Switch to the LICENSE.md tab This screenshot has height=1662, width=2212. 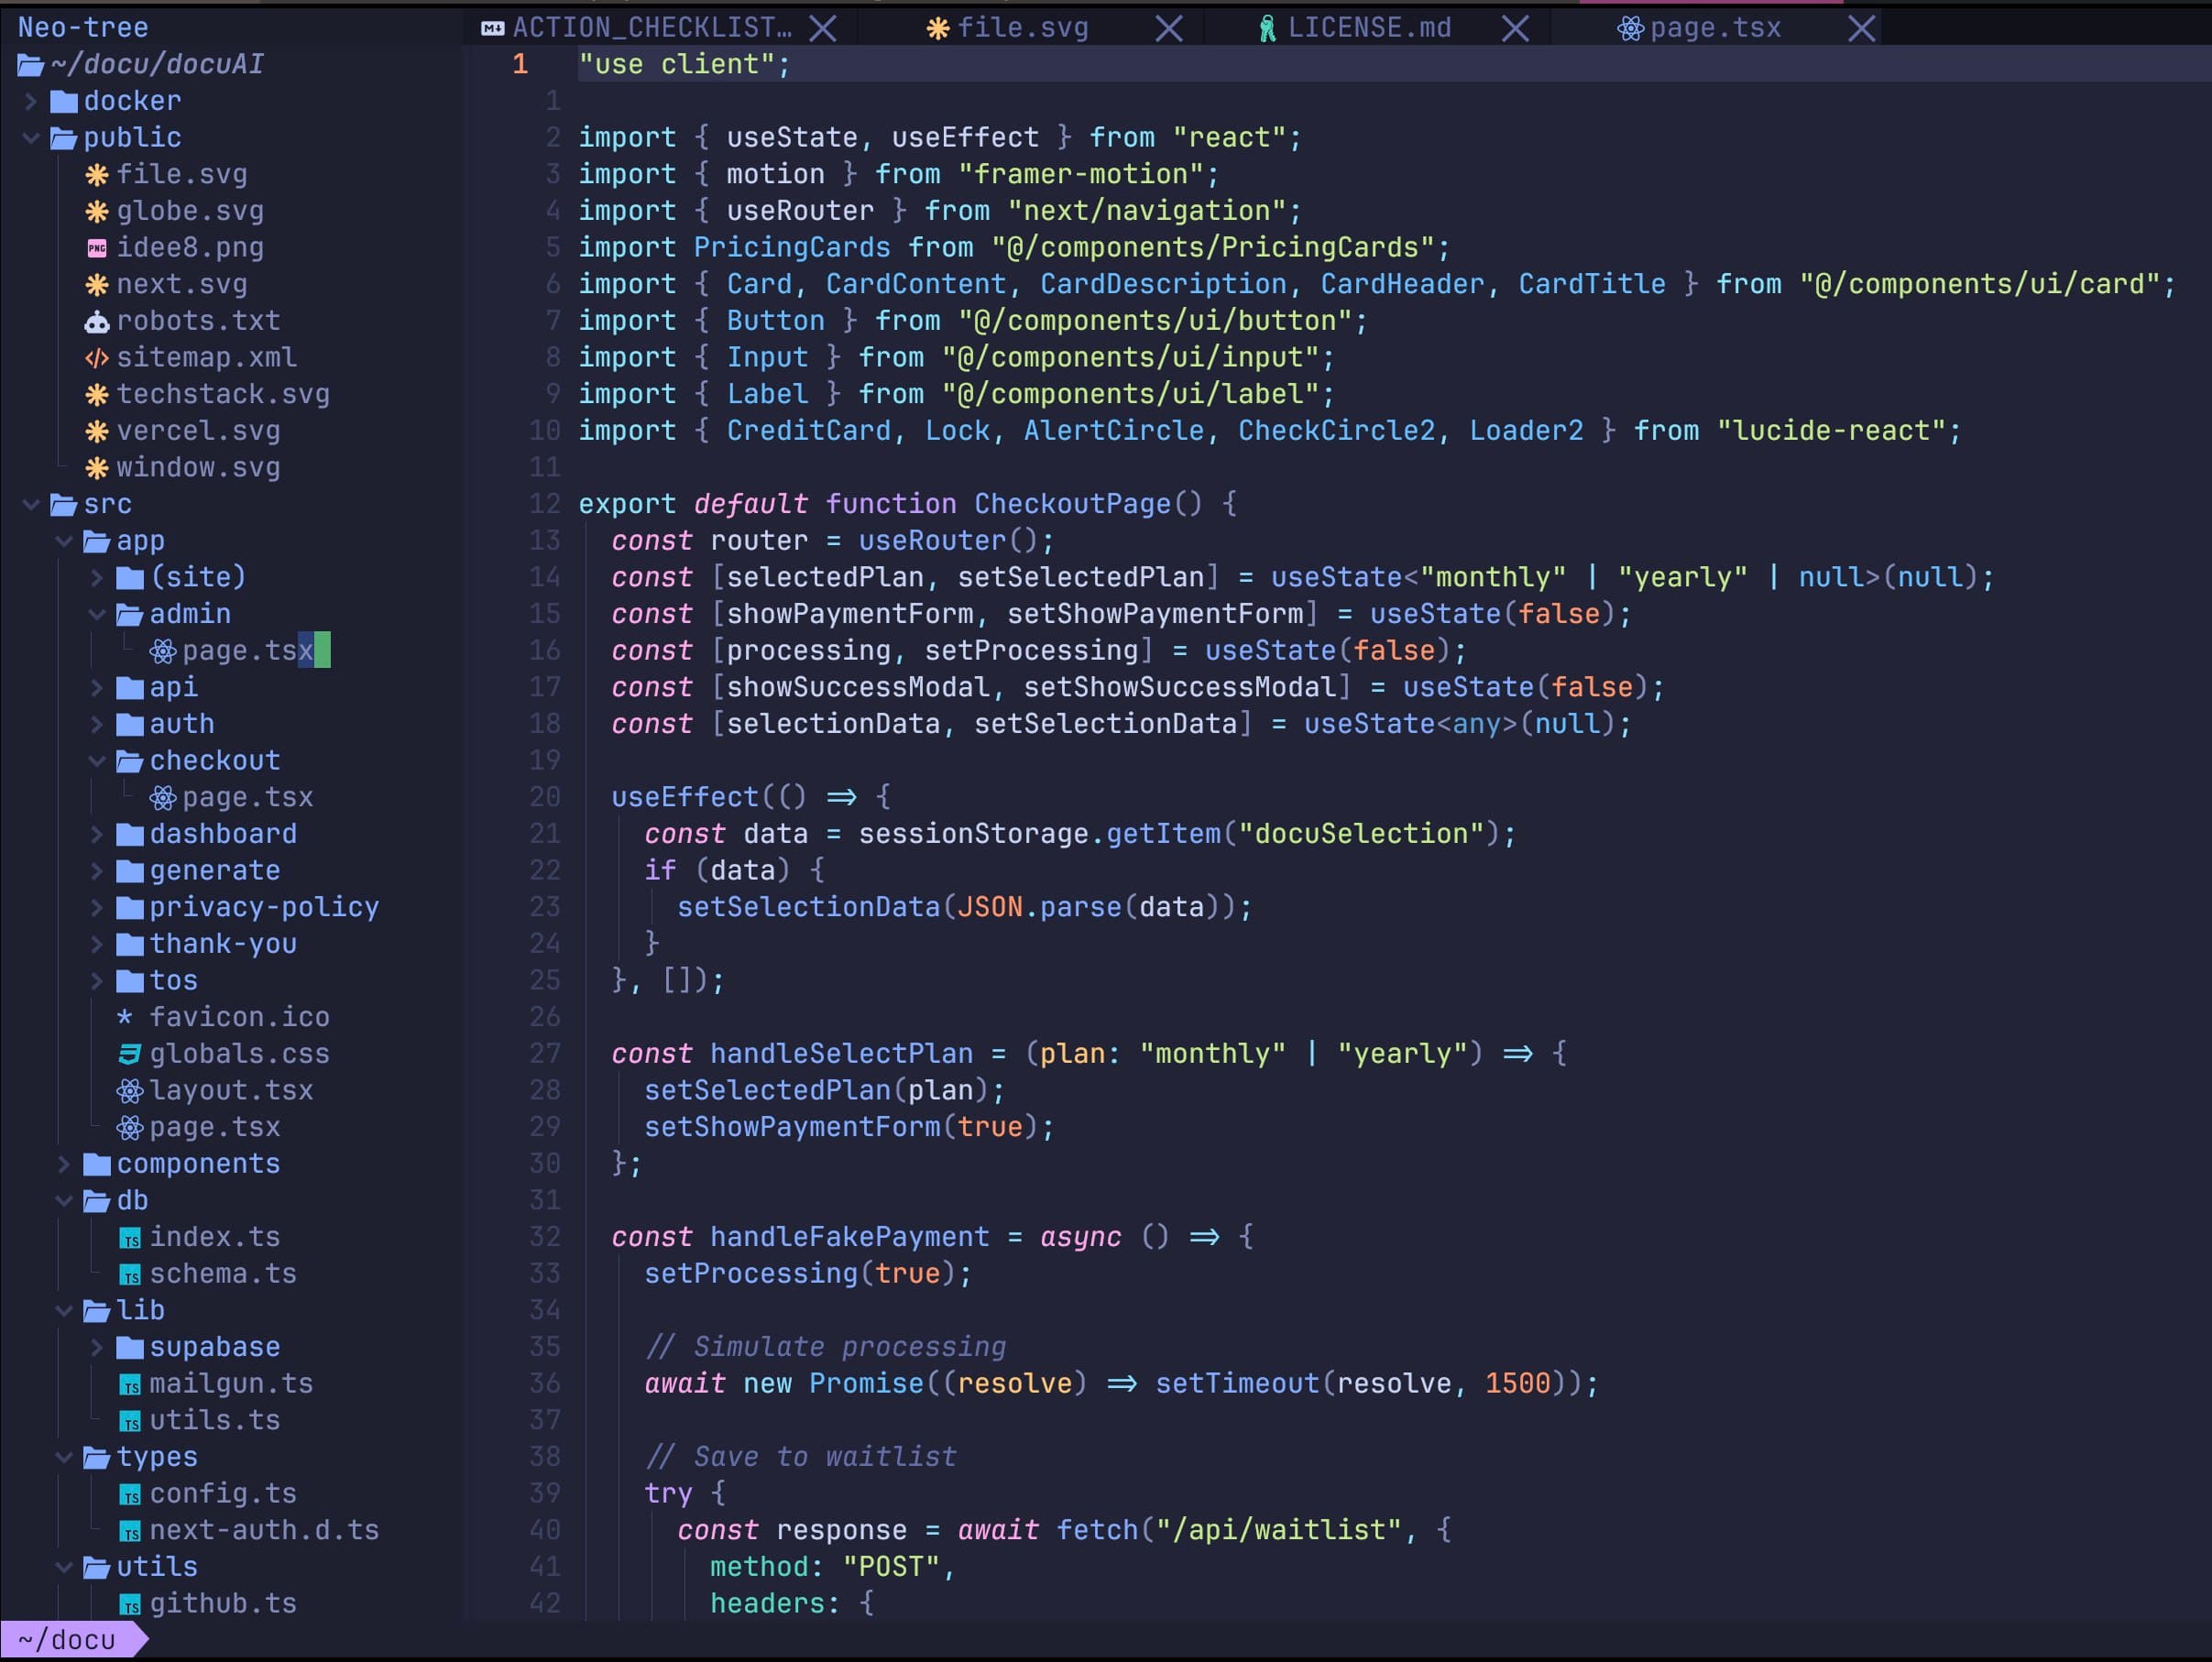(1371, 27)
